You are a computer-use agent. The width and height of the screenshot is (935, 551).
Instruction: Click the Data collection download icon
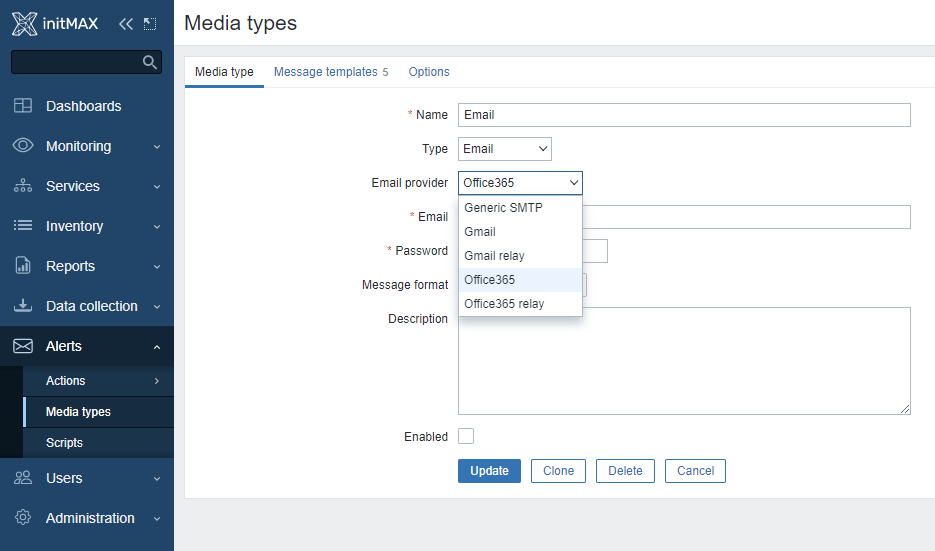coord(23,305)
